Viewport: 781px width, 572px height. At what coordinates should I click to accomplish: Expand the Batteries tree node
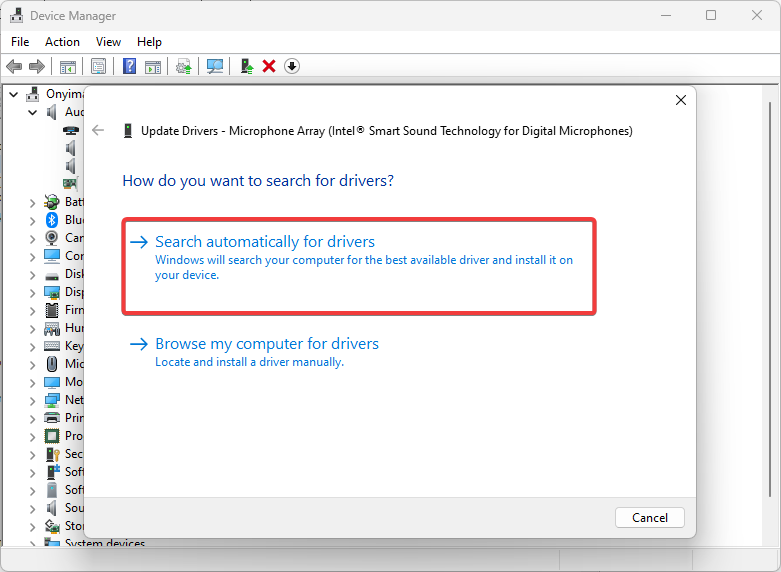32,203
